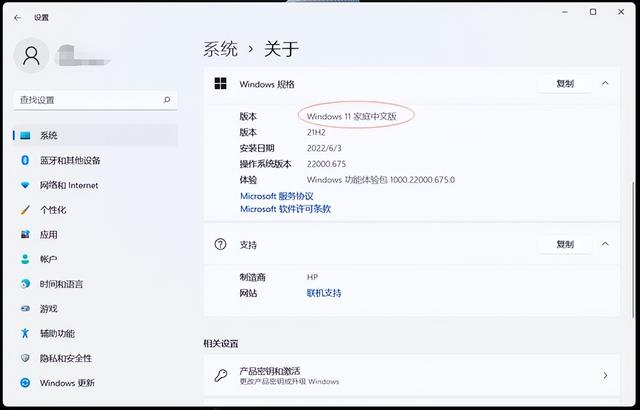Minimize the Settings window
The width and height of the screenshot is (640, 410).
[x=565, y=12]
